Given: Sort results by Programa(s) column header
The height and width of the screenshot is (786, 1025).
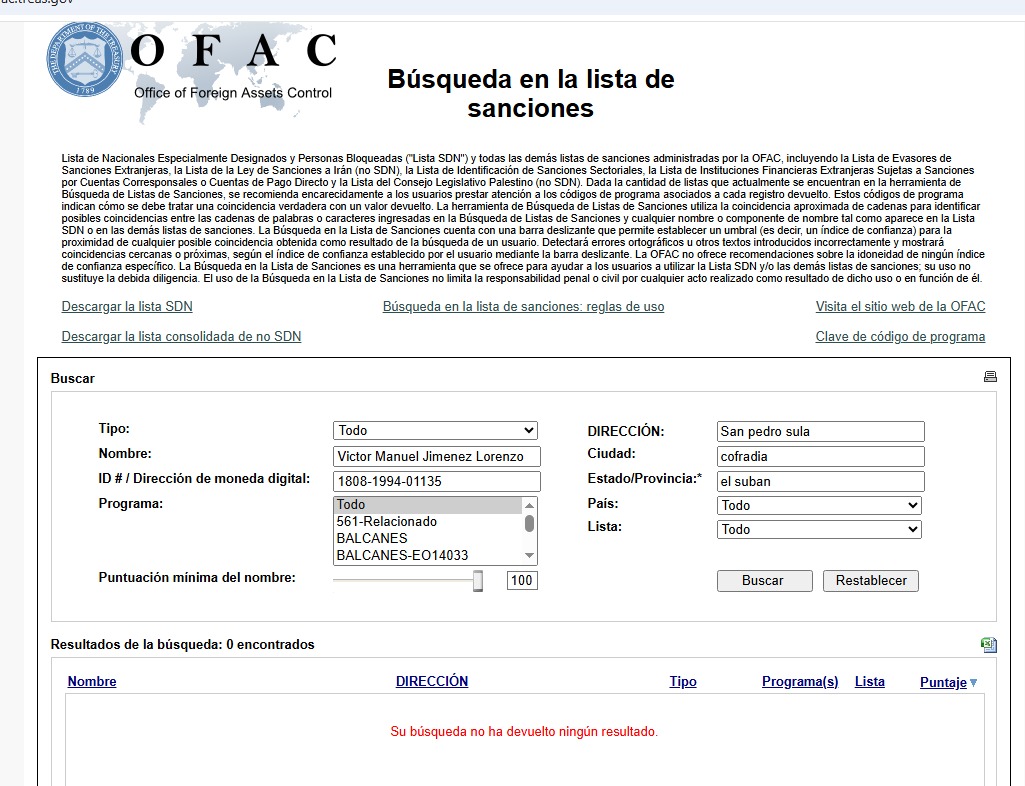Looking at the screenshot, I should [800, 682].
